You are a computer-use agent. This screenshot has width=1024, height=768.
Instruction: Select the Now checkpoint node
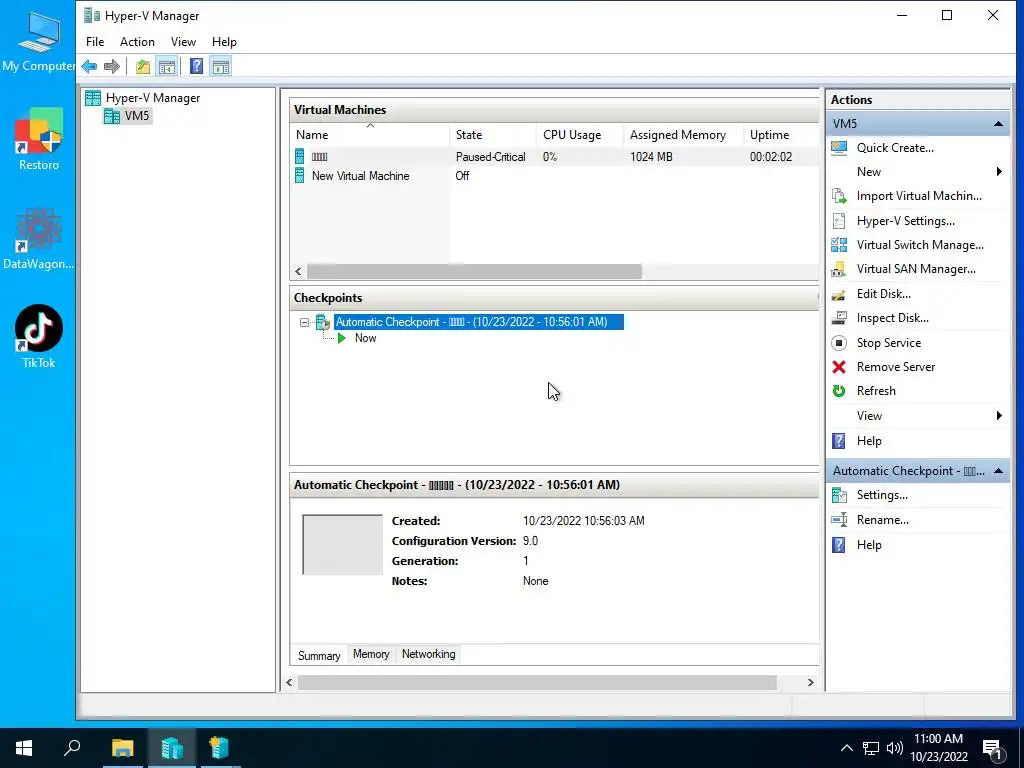pos(365,338)
